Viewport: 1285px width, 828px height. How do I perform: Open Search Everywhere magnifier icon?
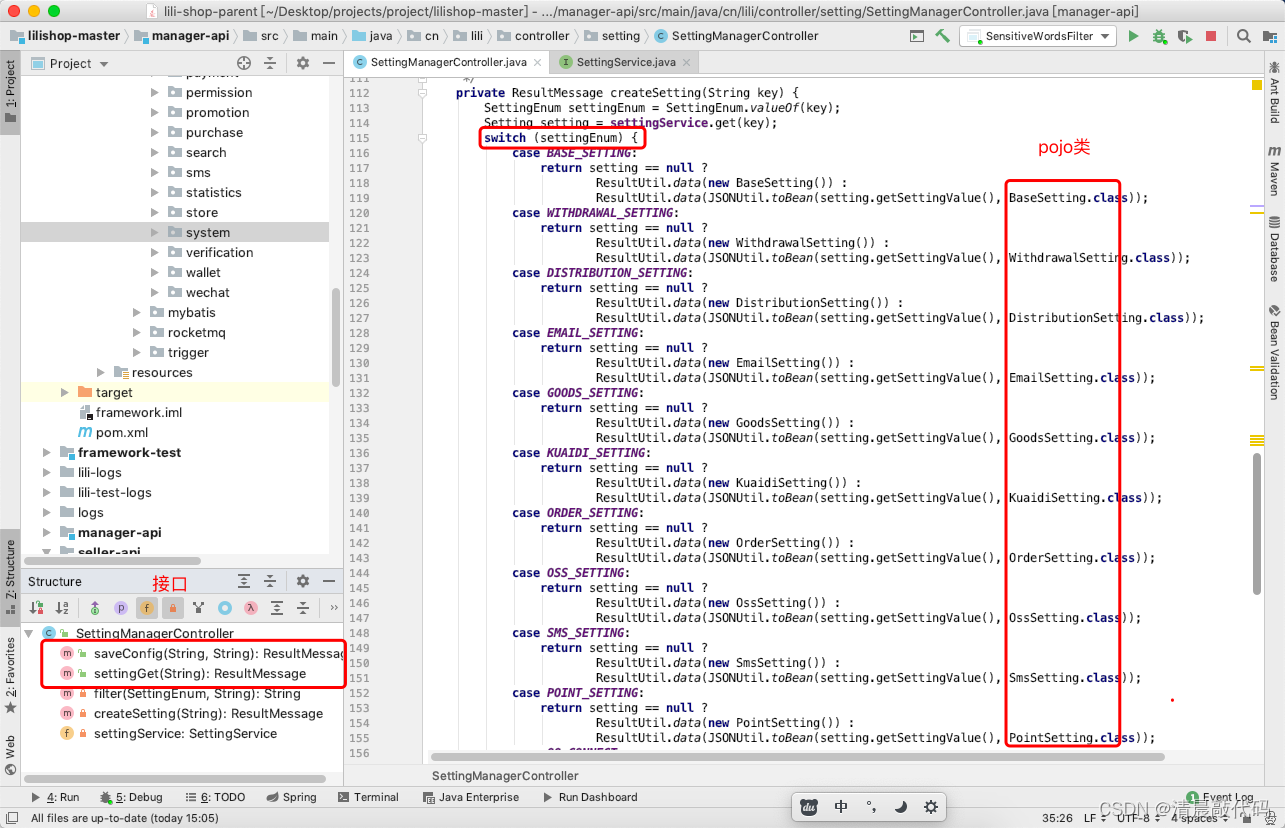(1244, 36)
